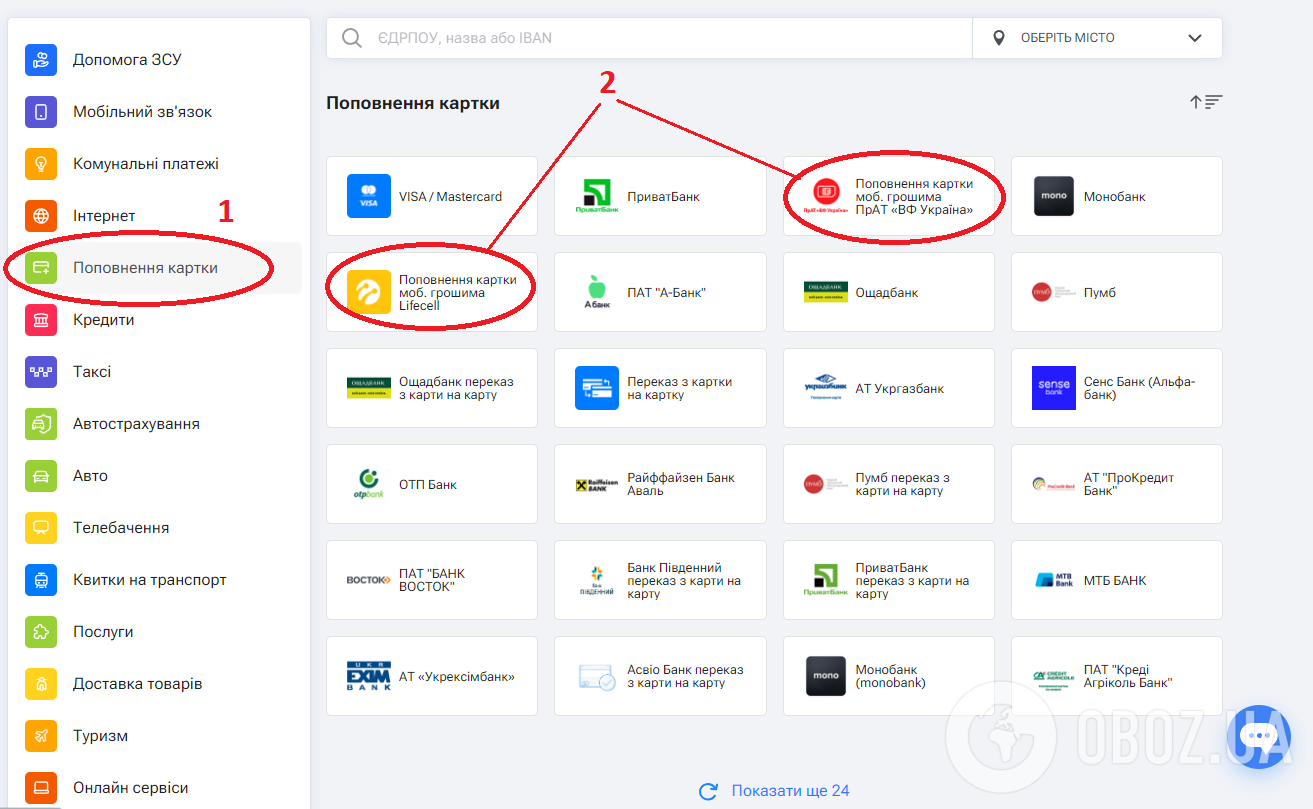The width and height of the screenshot is (1313, 809).
Task: Go to Кредити menu entry
Action: click(x=154, y=320)
